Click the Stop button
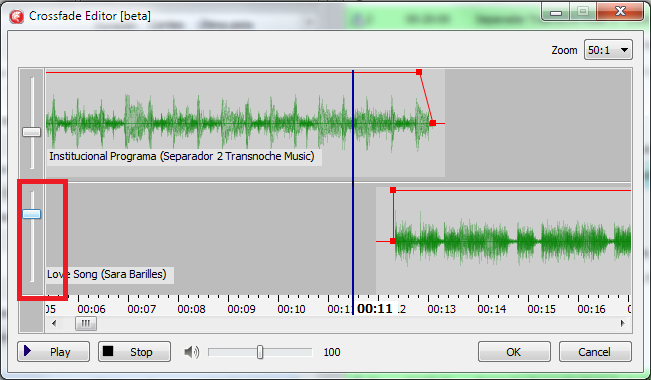 click(135, 352)
